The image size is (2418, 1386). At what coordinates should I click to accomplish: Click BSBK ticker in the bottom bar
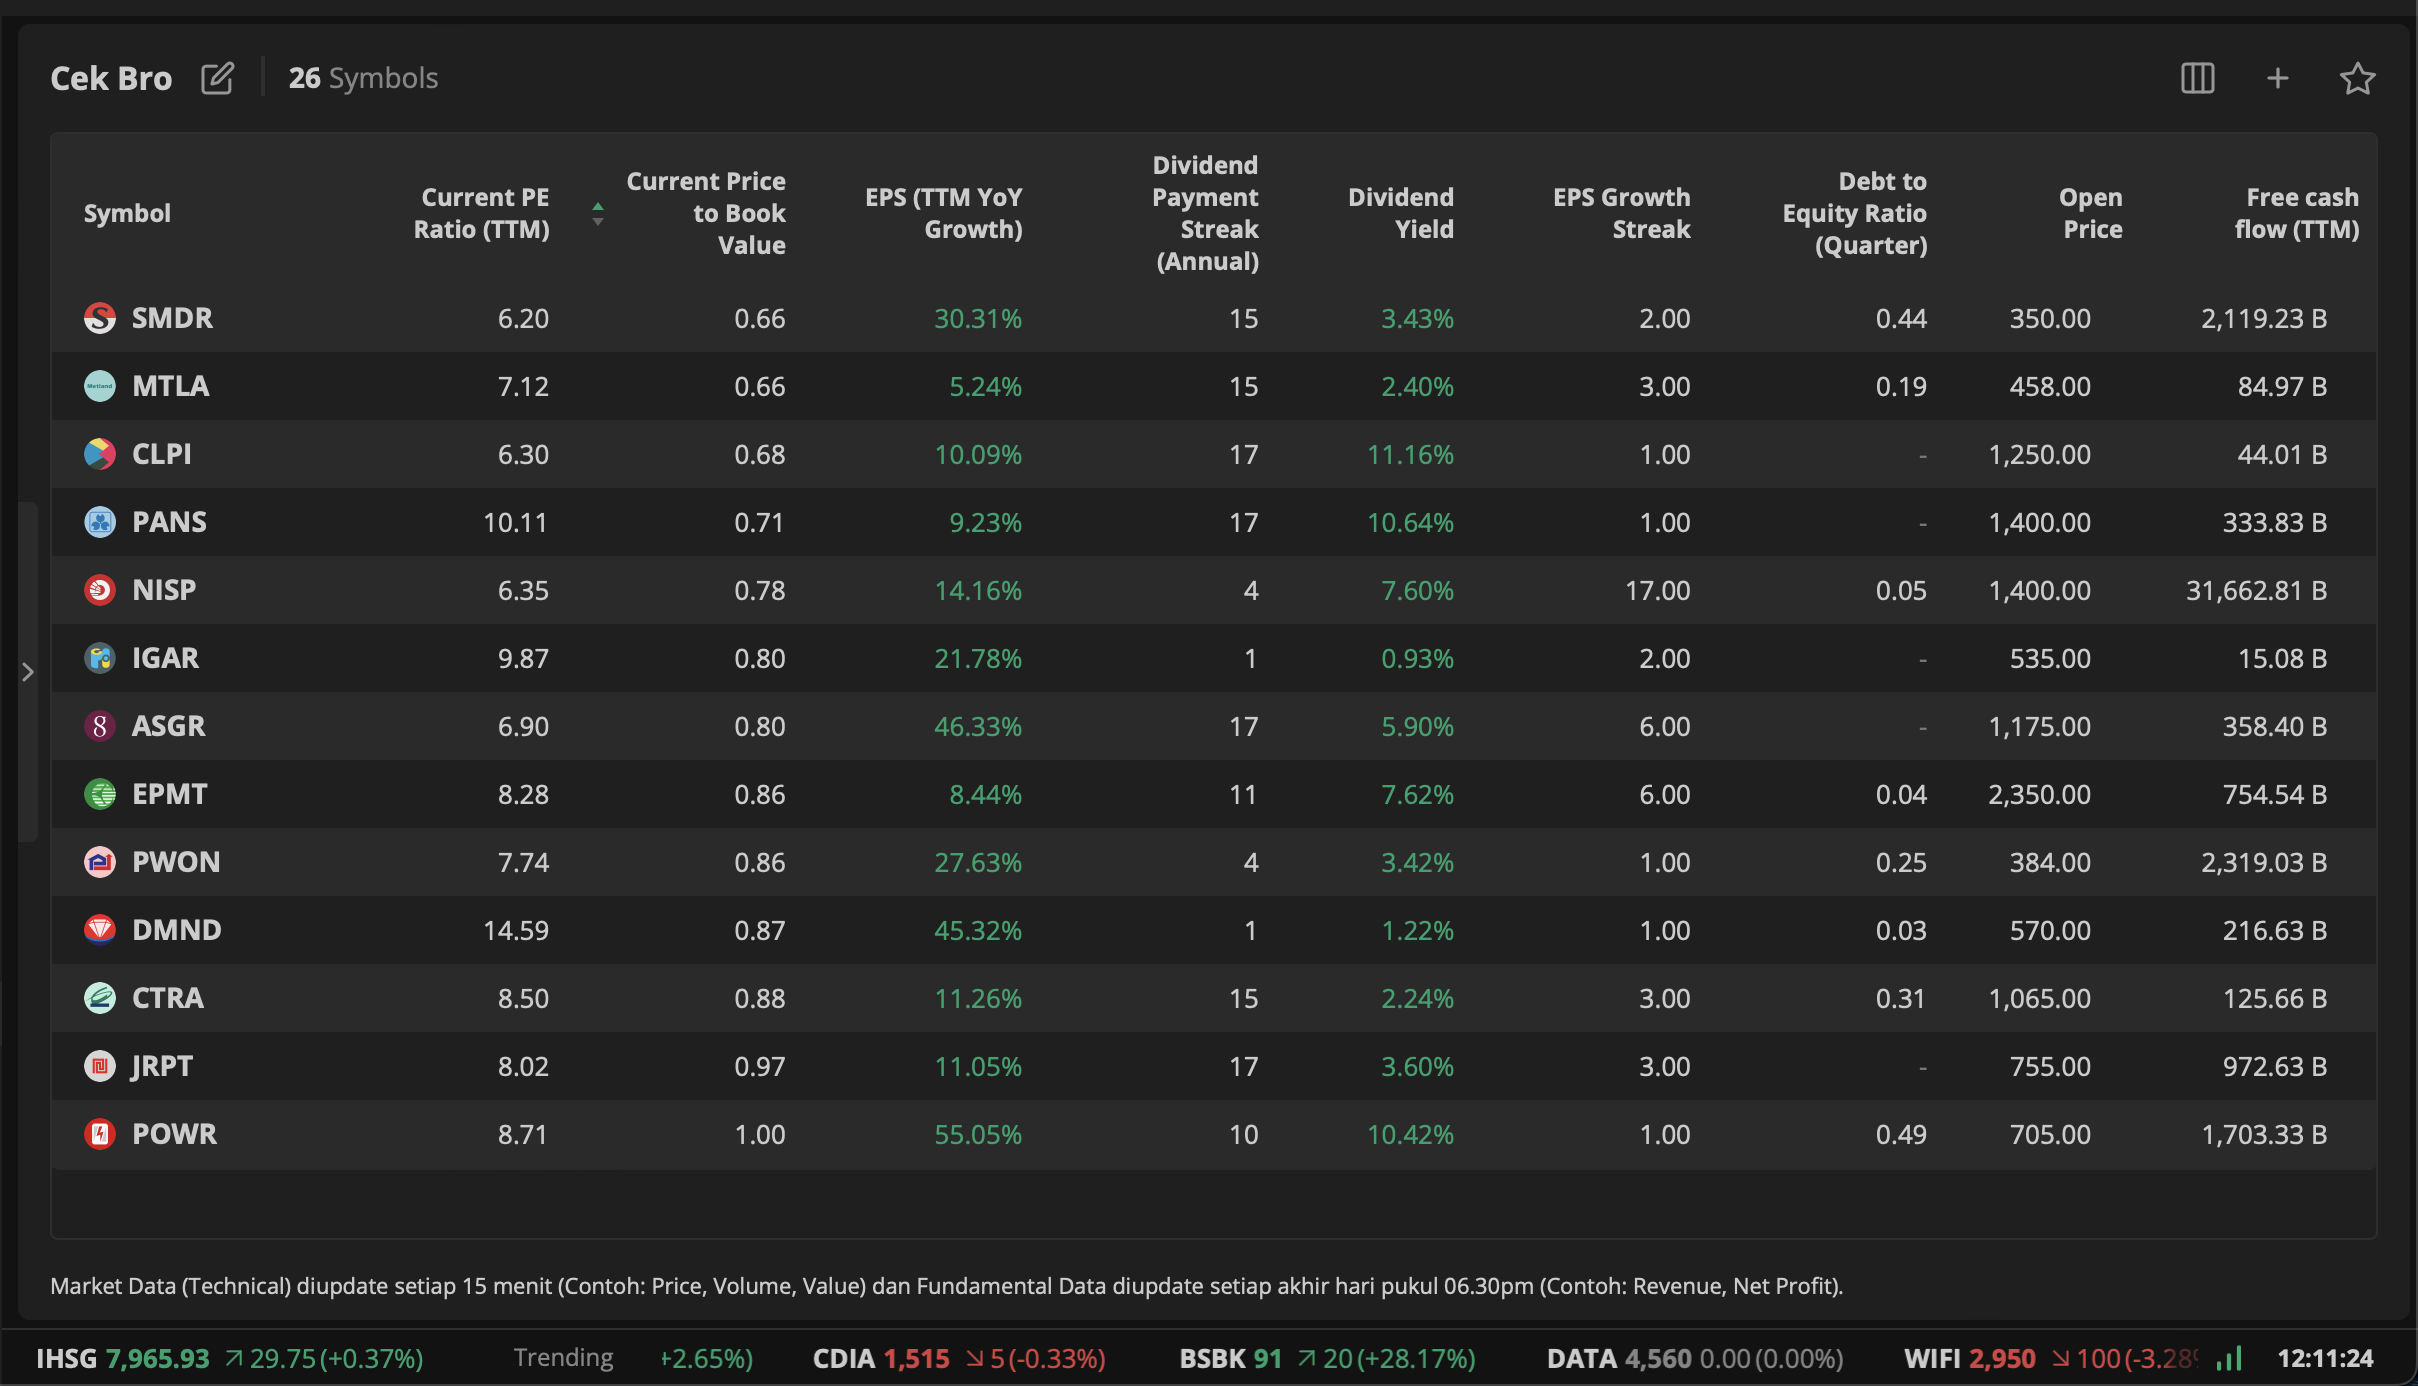(1327, 1358)
